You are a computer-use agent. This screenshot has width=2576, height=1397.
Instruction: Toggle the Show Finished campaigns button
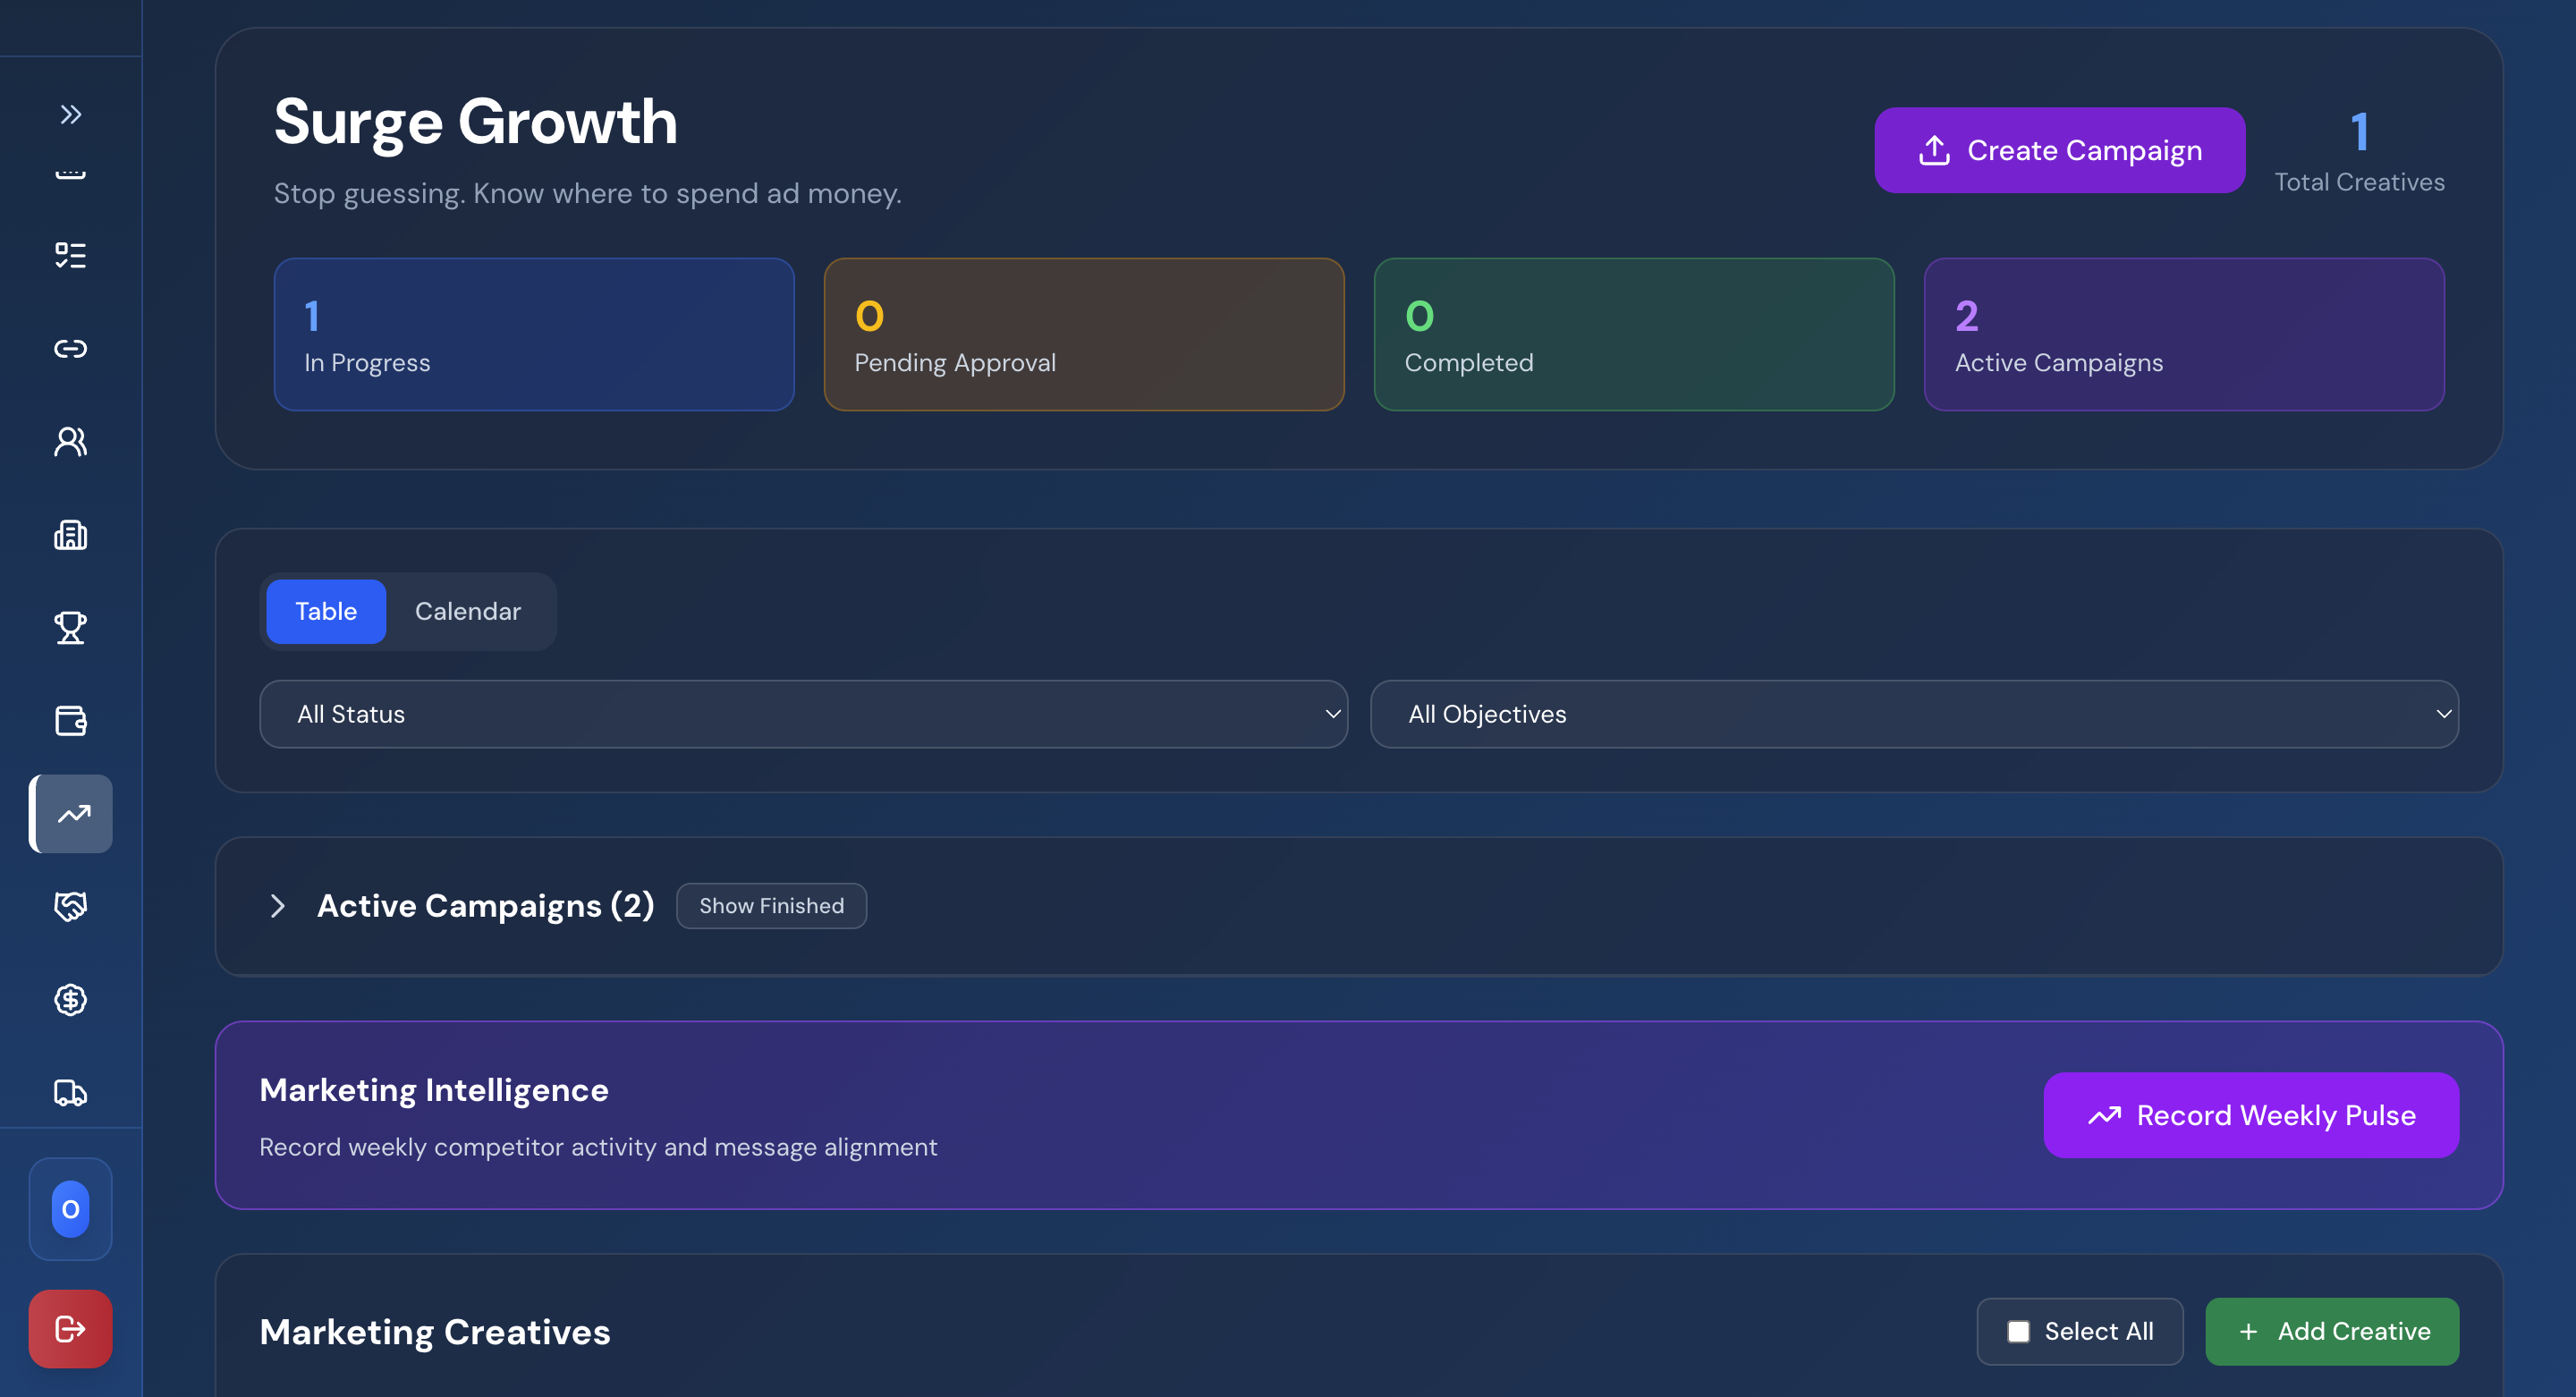[771, 905]
